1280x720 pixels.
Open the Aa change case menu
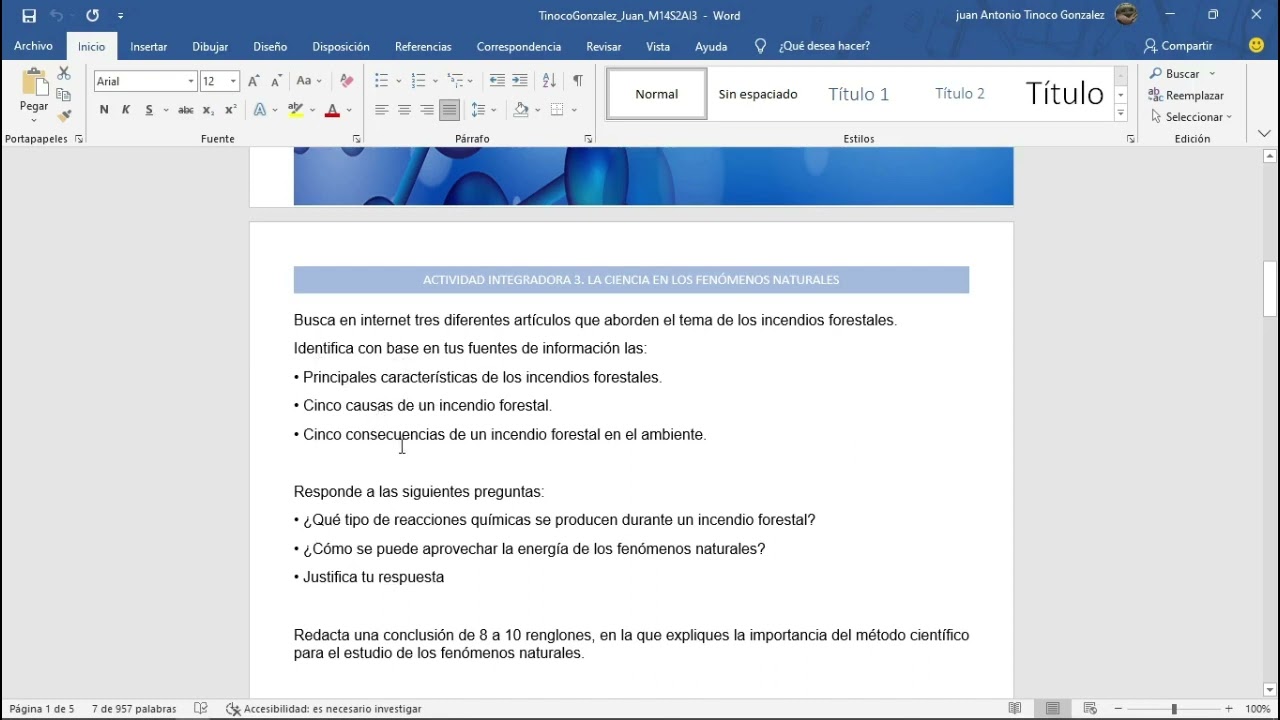pos(309,81)
